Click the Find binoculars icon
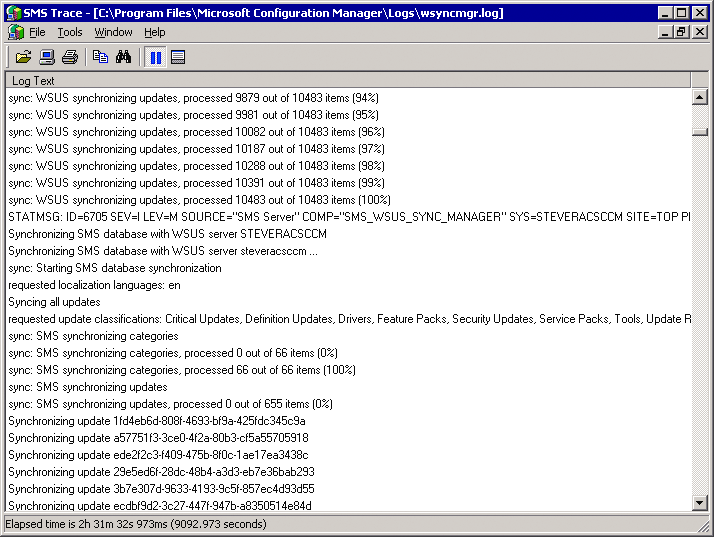 pyautogui.click(x=123, y=57)
